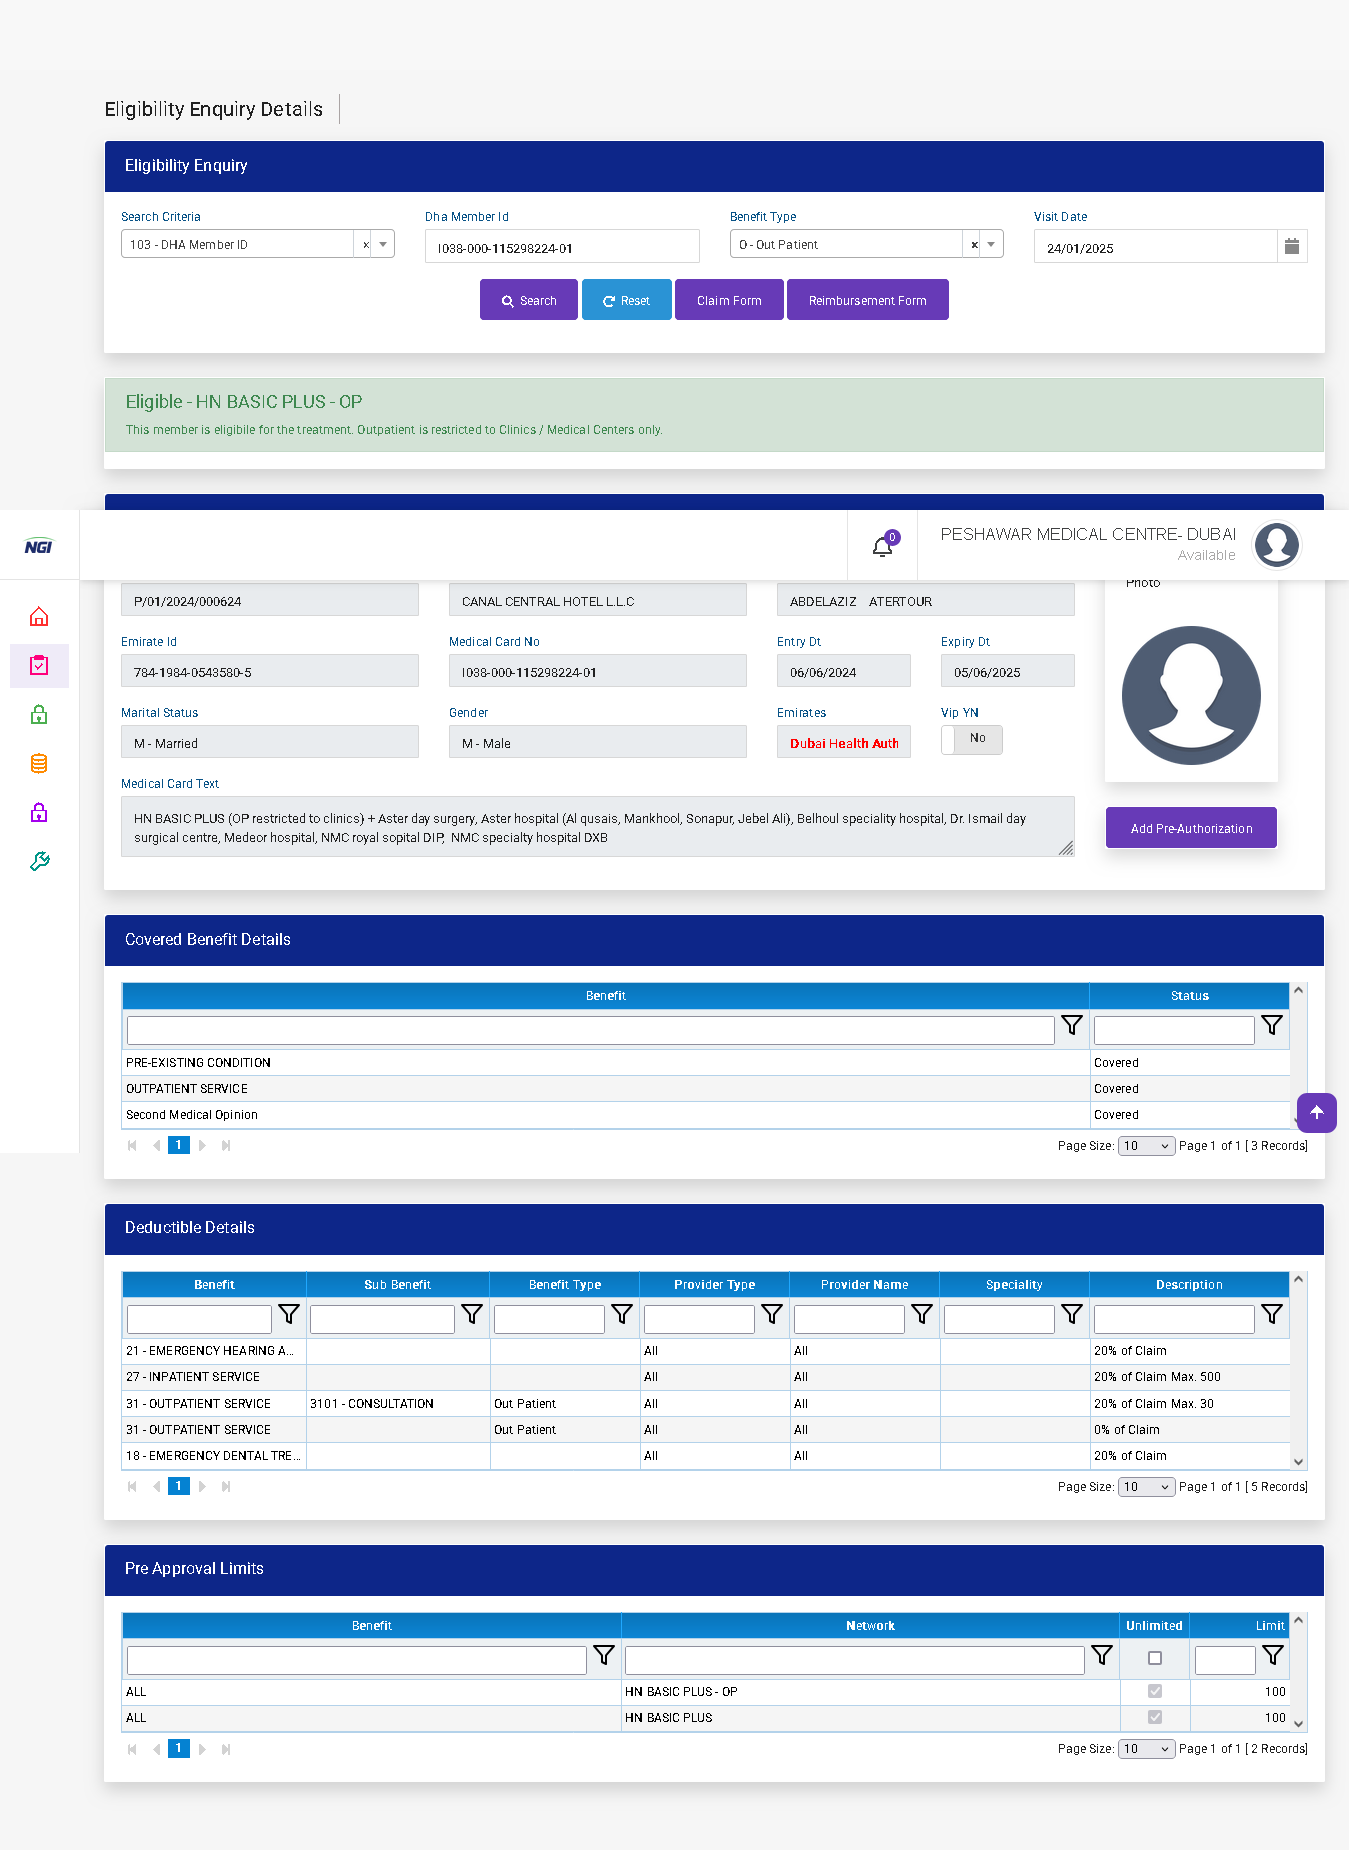Click filter icon for Status column
The width and height of the screenshot is (1349, 1850).
pyautogui.click(x=1271, y=1026)
